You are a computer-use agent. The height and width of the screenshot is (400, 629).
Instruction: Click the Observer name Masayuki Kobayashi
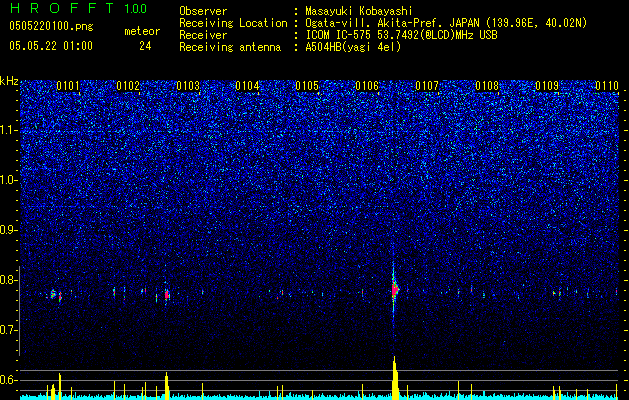[359, 11]
